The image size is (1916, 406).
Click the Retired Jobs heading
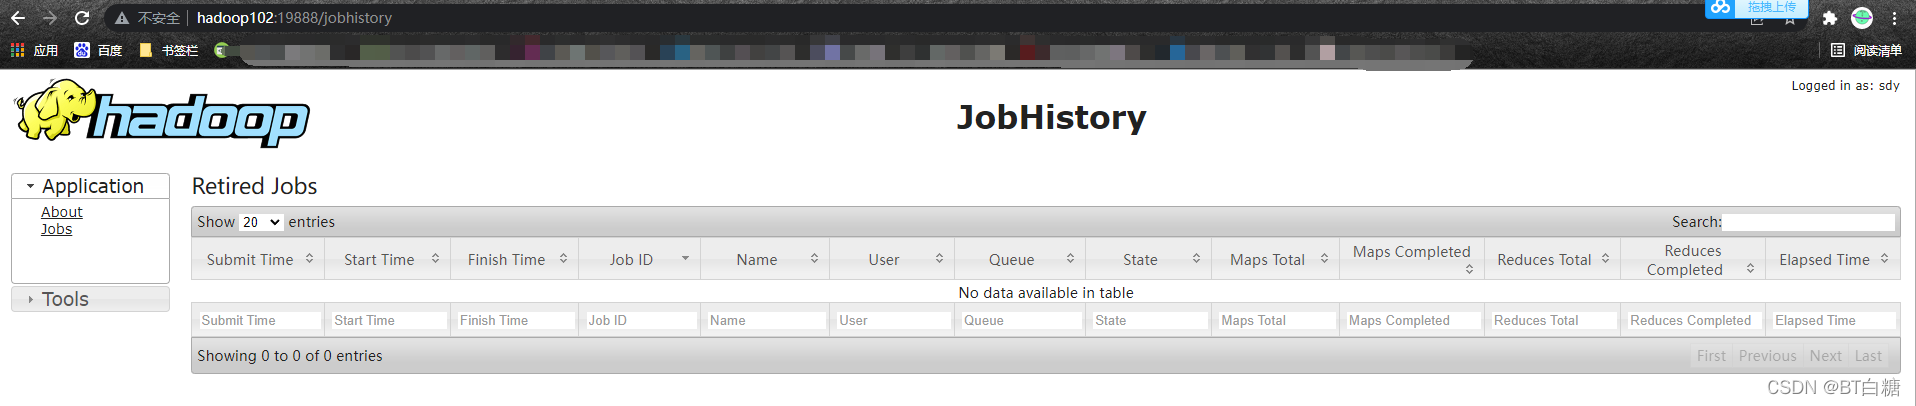254,186
